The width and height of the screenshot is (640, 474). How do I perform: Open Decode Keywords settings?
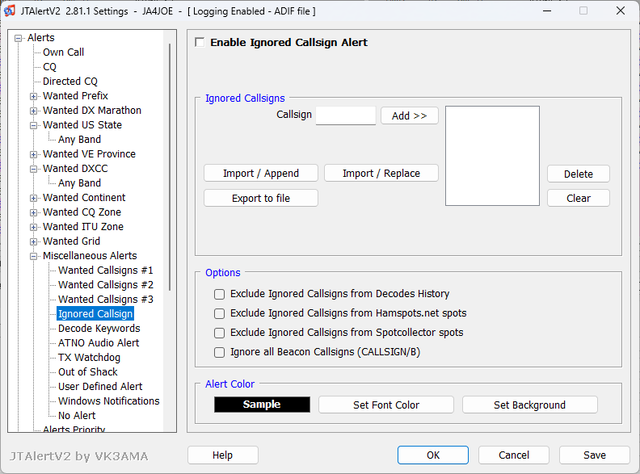[99, 329]
